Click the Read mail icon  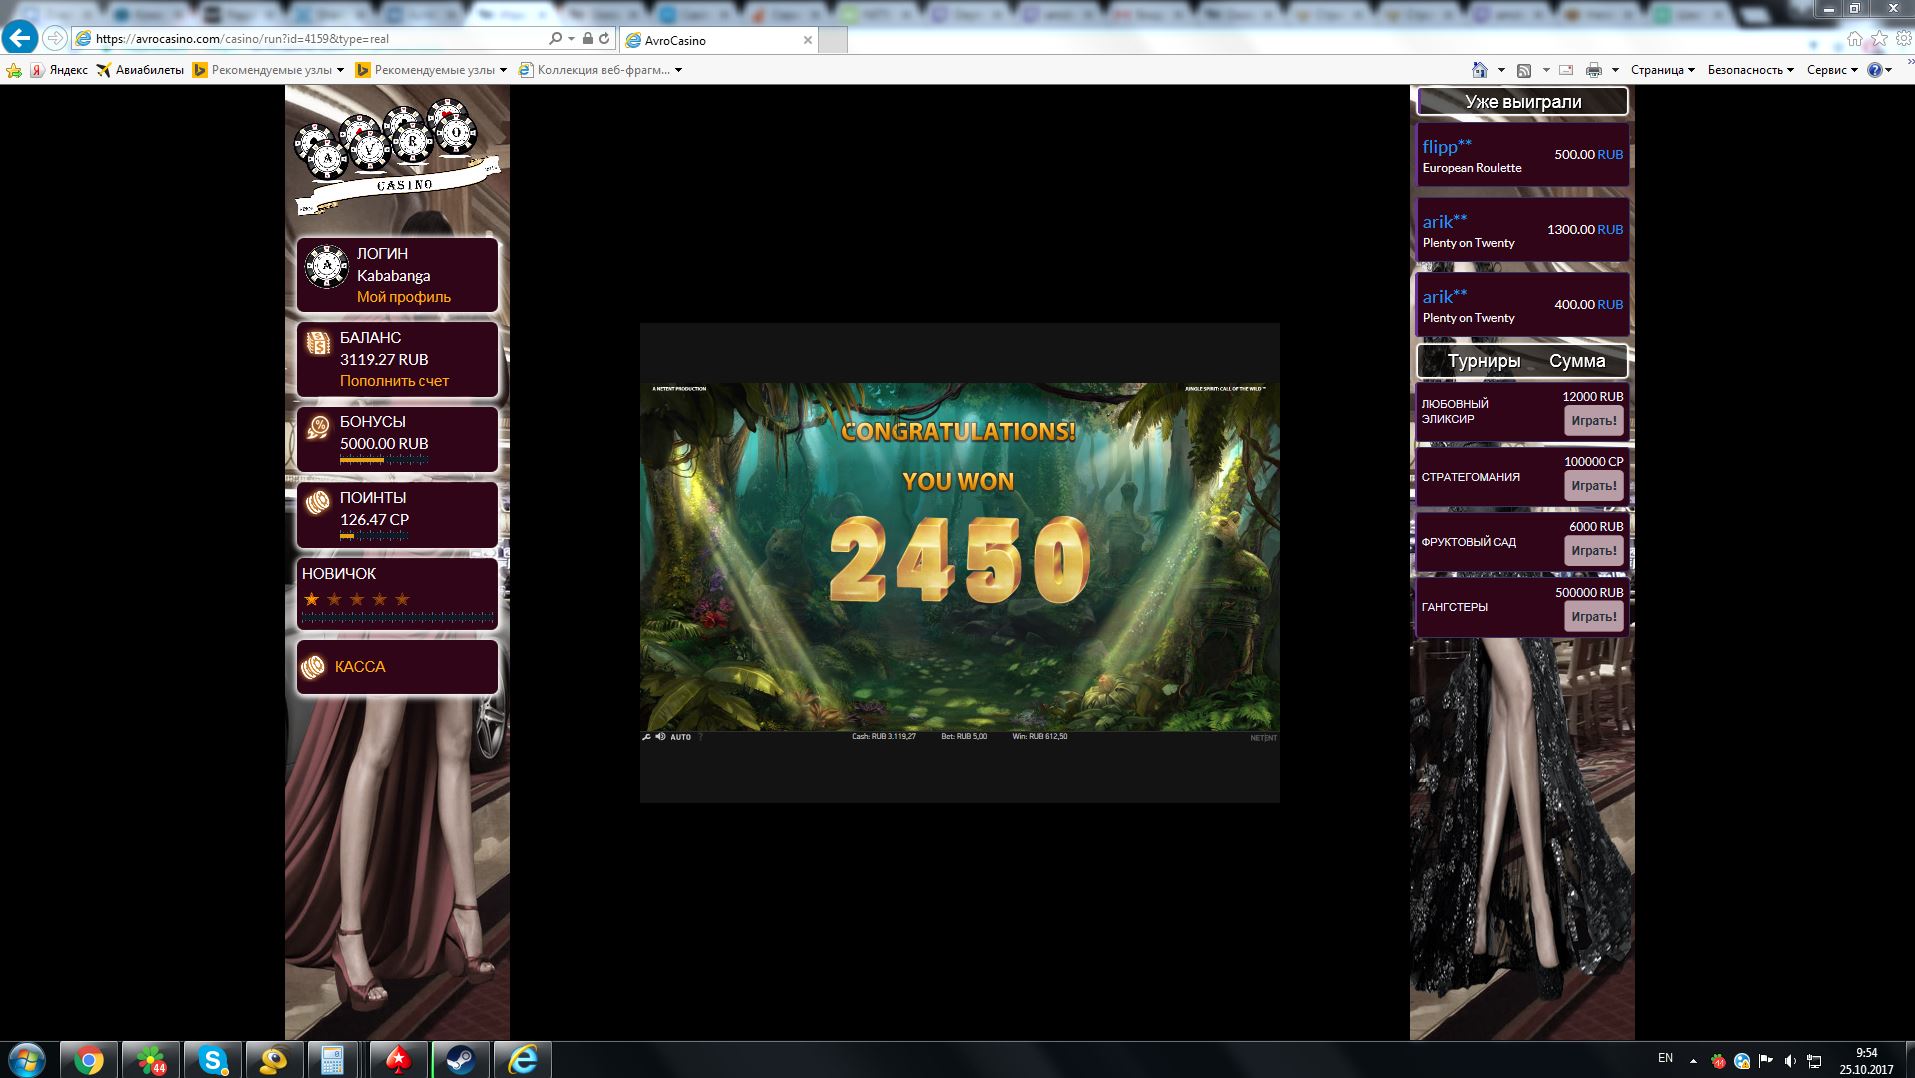[x=1566, y=70]
